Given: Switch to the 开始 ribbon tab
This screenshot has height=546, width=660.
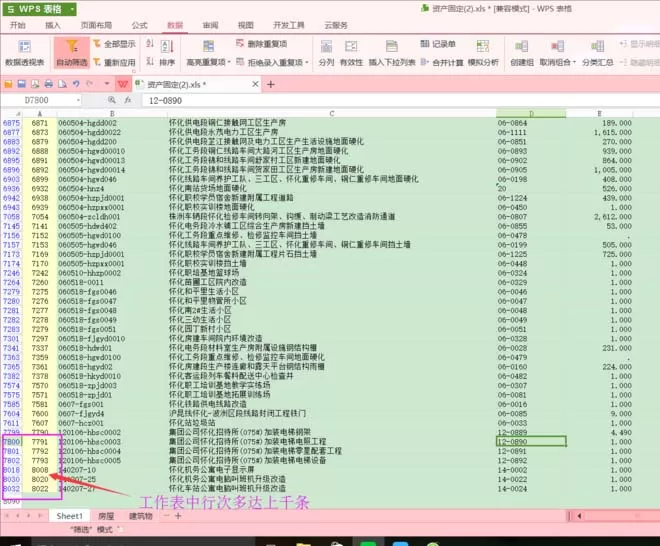Looking at the screenshot, I should coord(18,25).
